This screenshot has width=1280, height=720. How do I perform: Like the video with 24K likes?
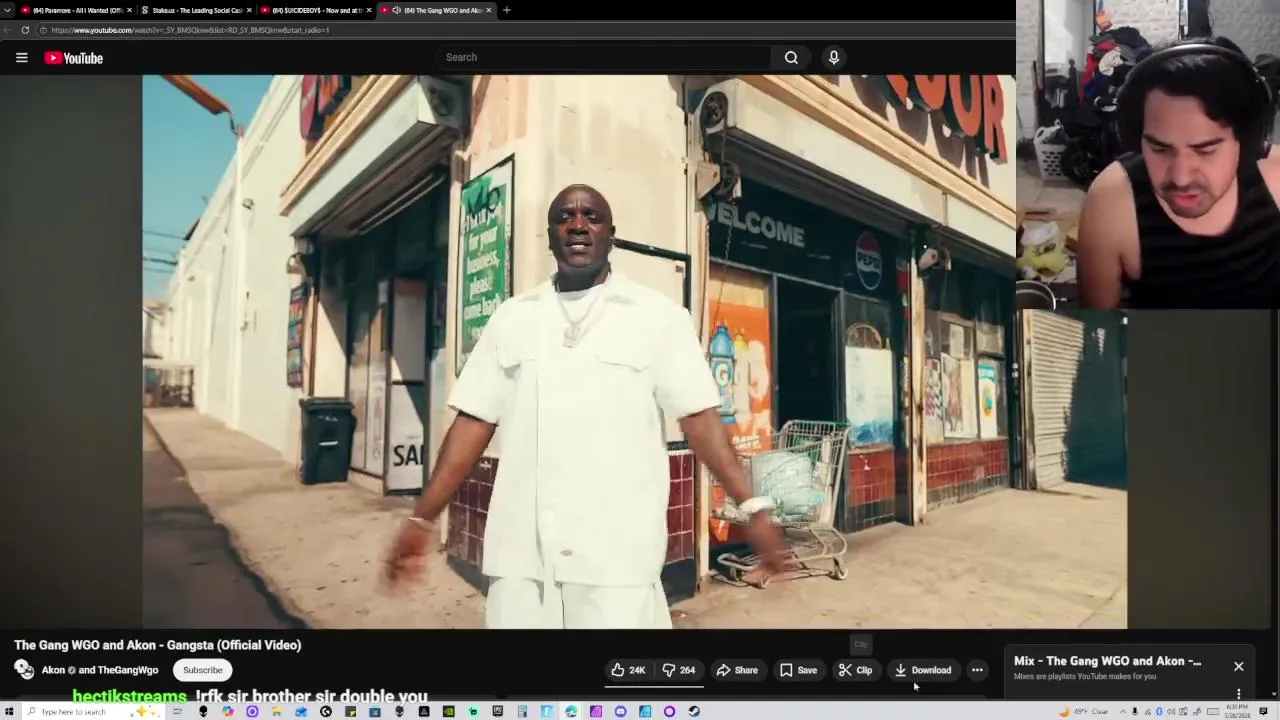click(x=628, y=670)
